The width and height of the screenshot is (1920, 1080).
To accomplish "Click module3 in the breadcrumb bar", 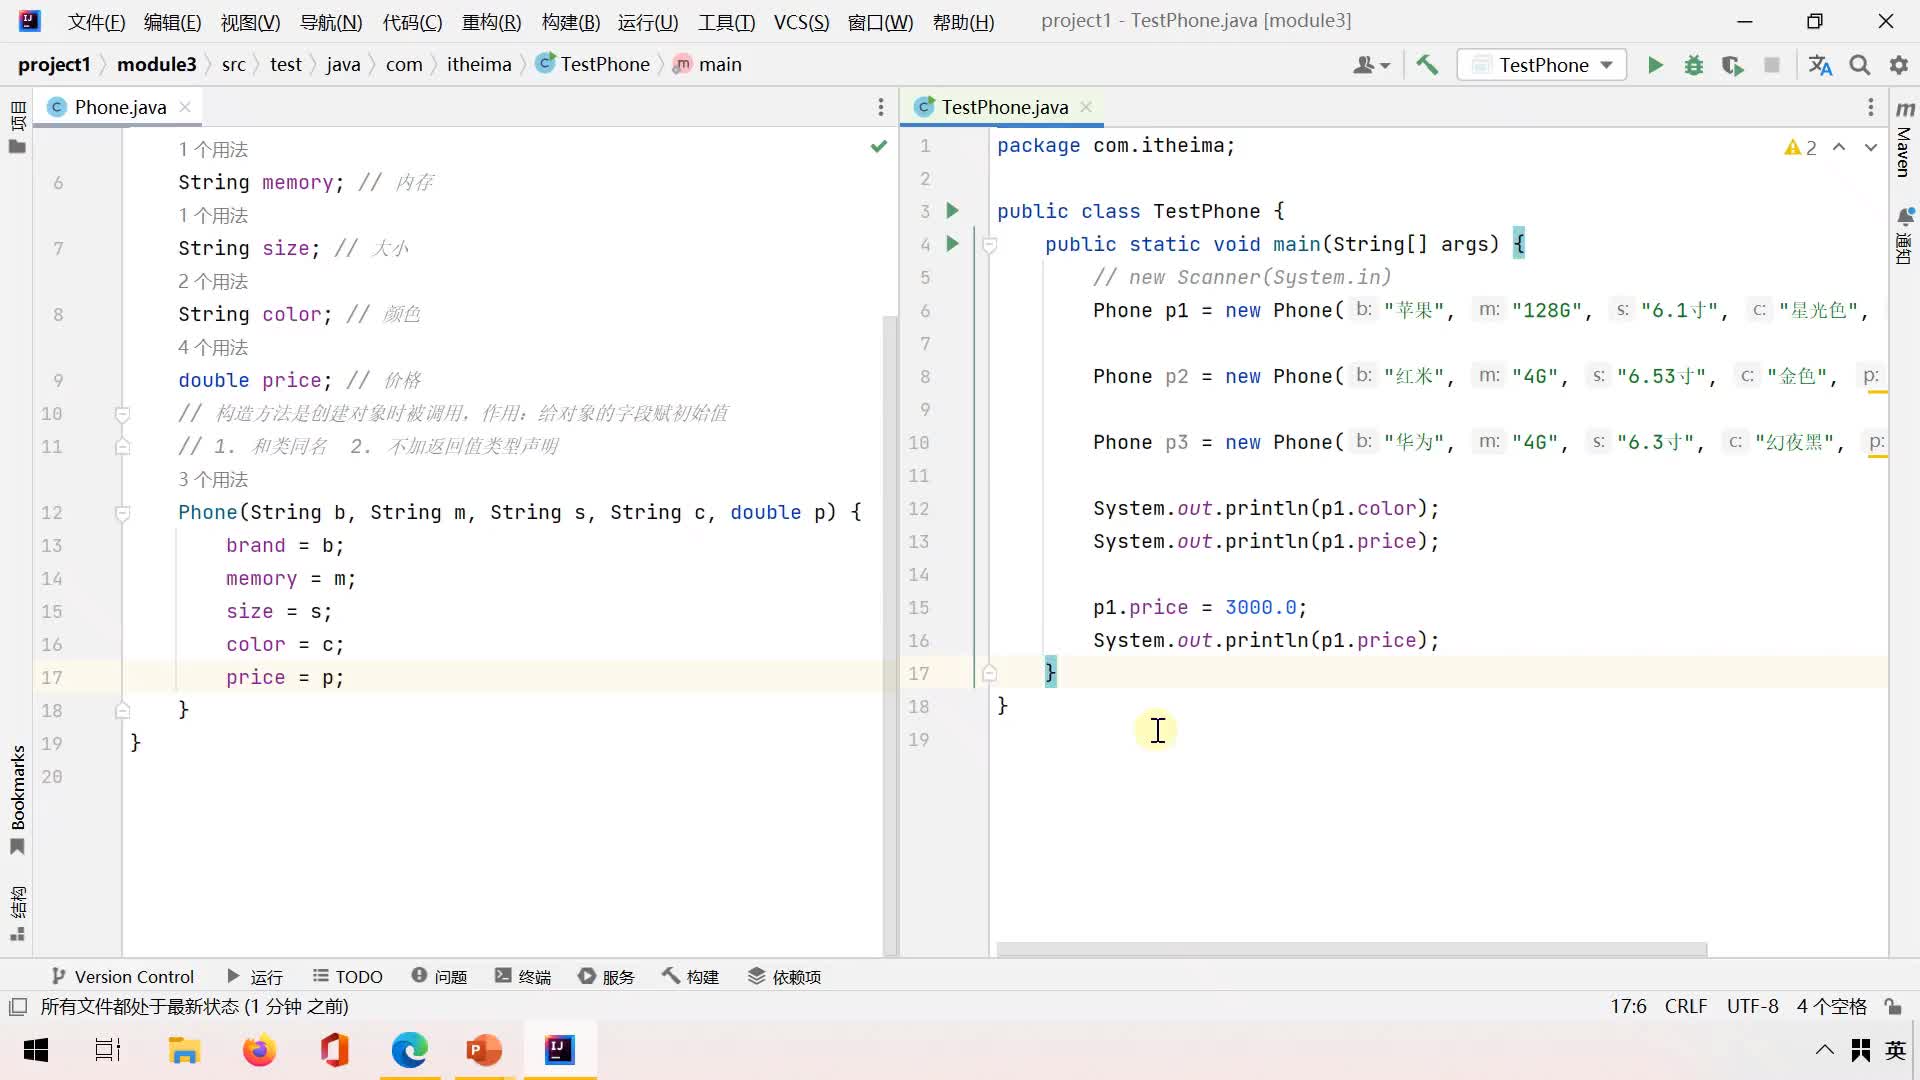I will (x=157, y=65).
